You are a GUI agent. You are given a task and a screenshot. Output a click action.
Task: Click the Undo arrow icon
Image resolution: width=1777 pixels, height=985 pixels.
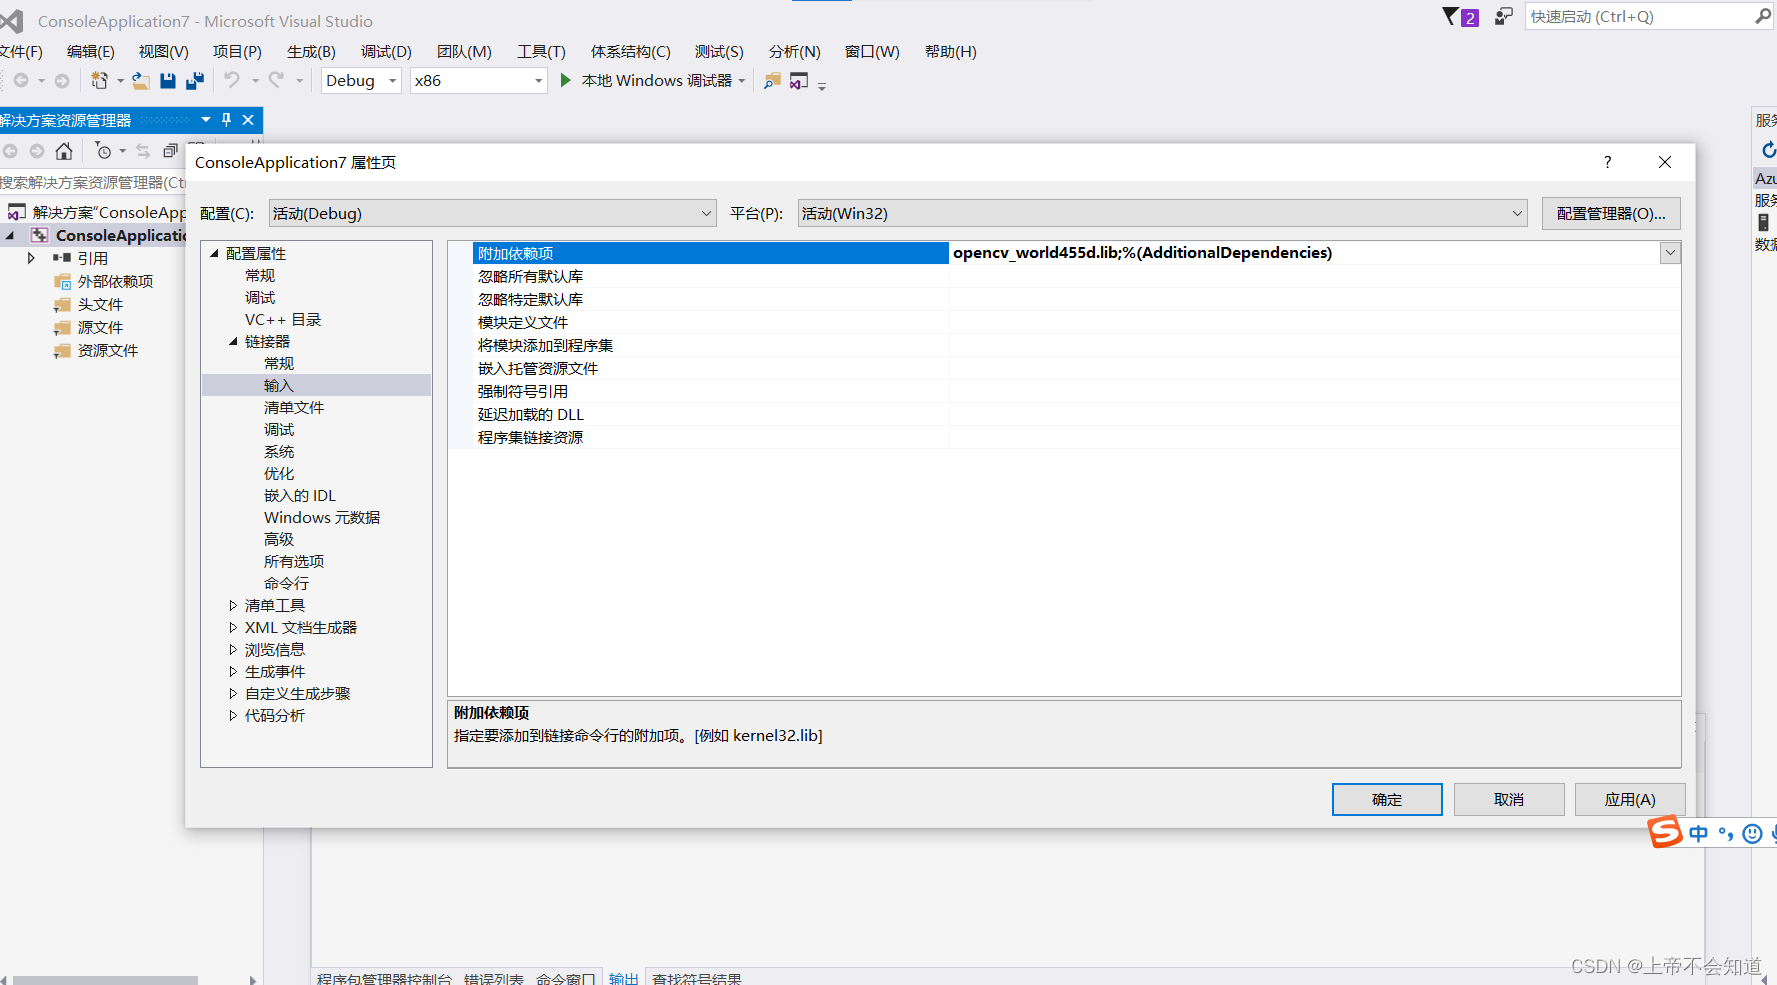[232, 80]
